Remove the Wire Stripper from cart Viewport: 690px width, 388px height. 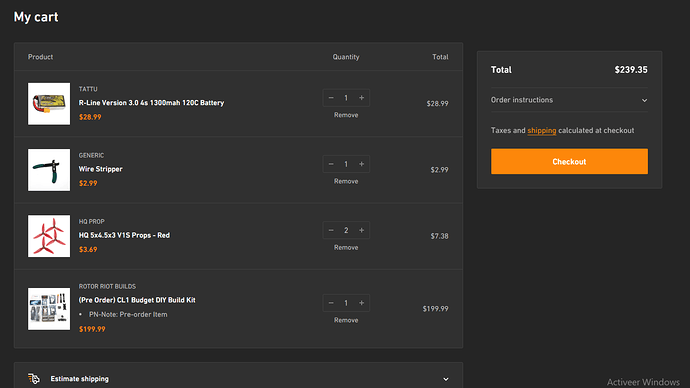point(346,181)
